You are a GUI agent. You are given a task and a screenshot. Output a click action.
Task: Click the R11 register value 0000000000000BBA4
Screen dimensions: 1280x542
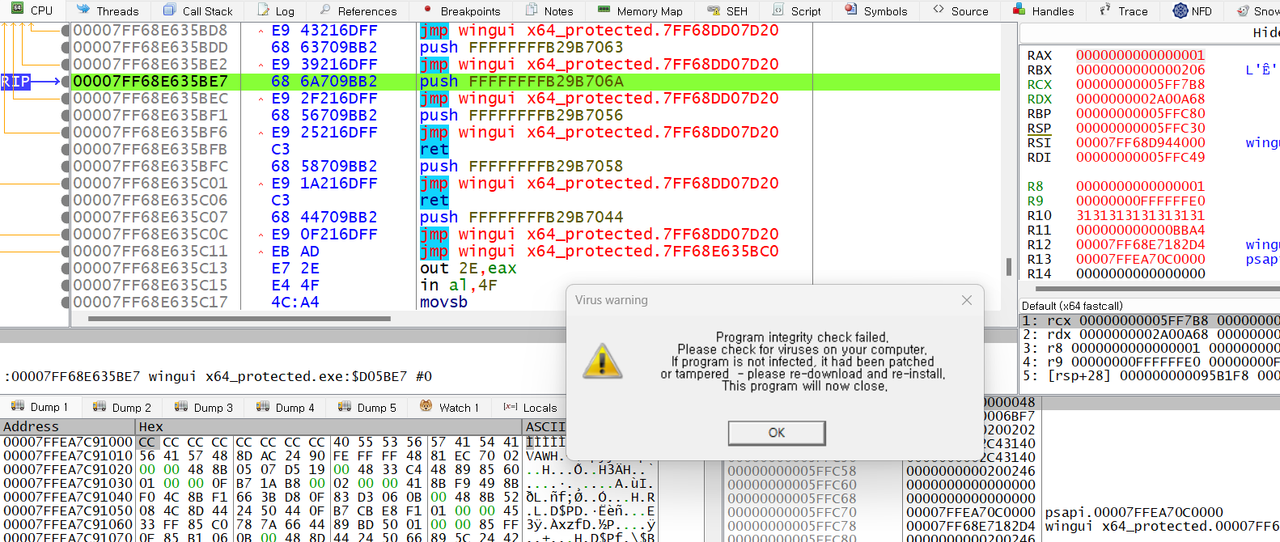point(1141,230)
